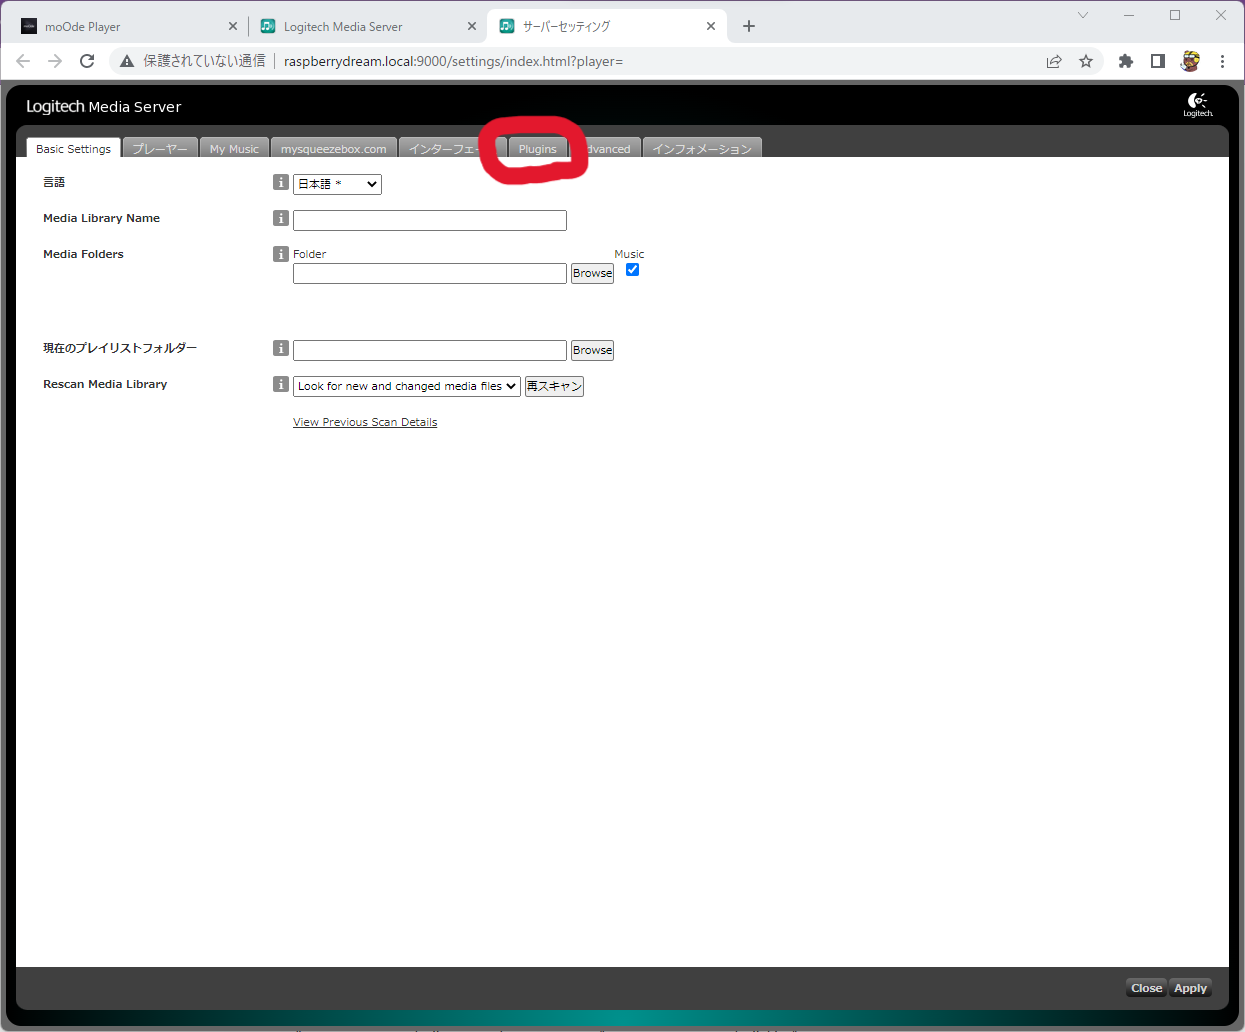Browse for a media folder

pyautogui.click(x=592, y=273)
